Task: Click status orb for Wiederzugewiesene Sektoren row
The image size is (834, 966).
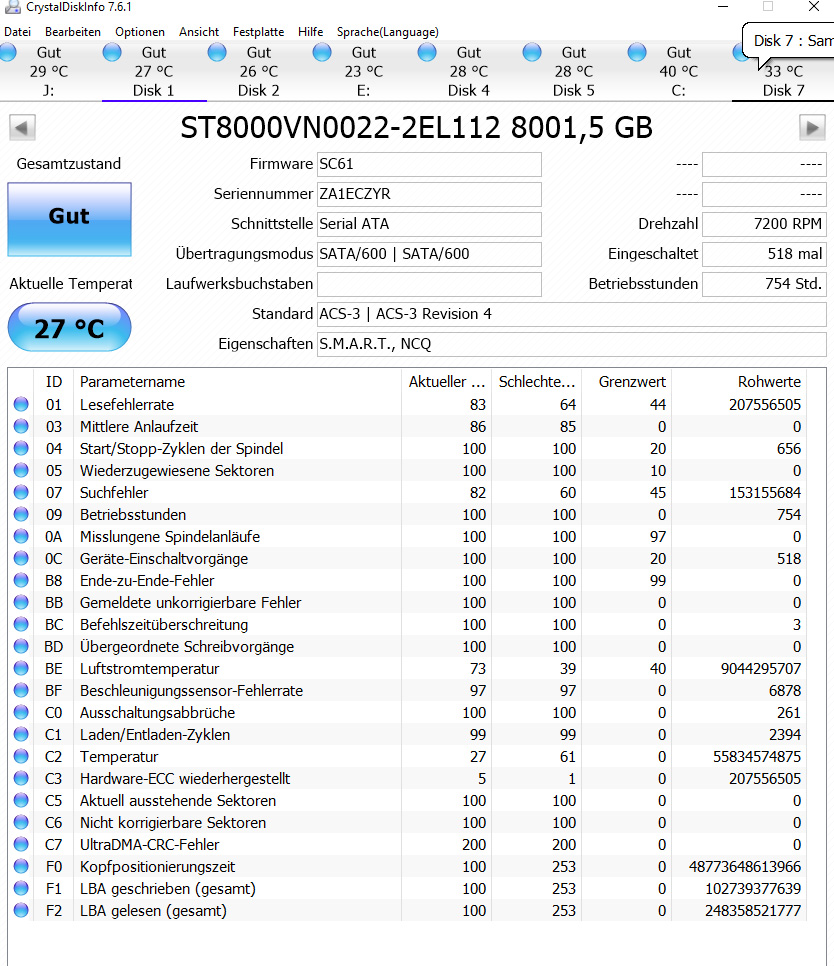Action: [x=21, y=471]
